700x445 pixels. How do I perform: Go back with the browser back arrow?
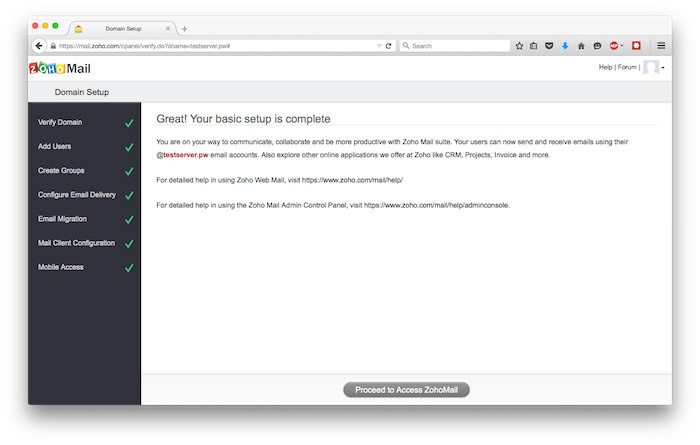(39, 46)
